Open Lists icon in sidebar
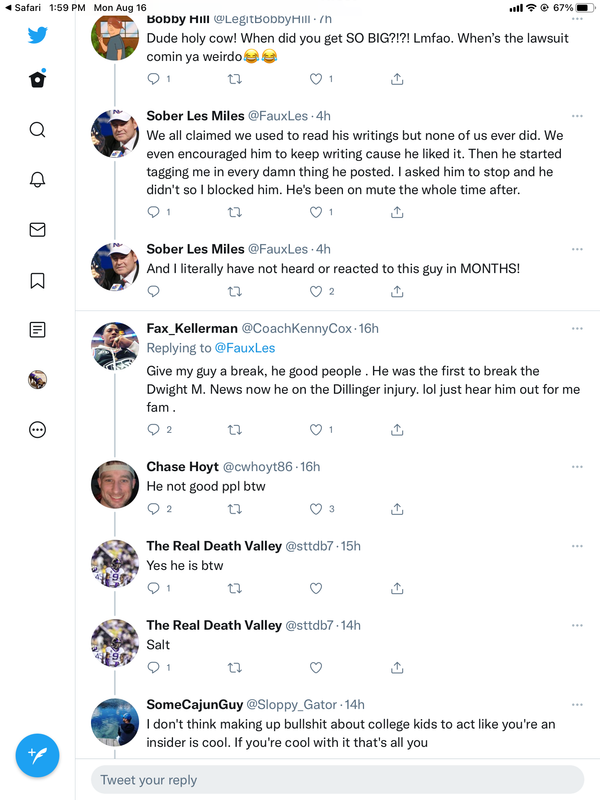 [37, 330]
